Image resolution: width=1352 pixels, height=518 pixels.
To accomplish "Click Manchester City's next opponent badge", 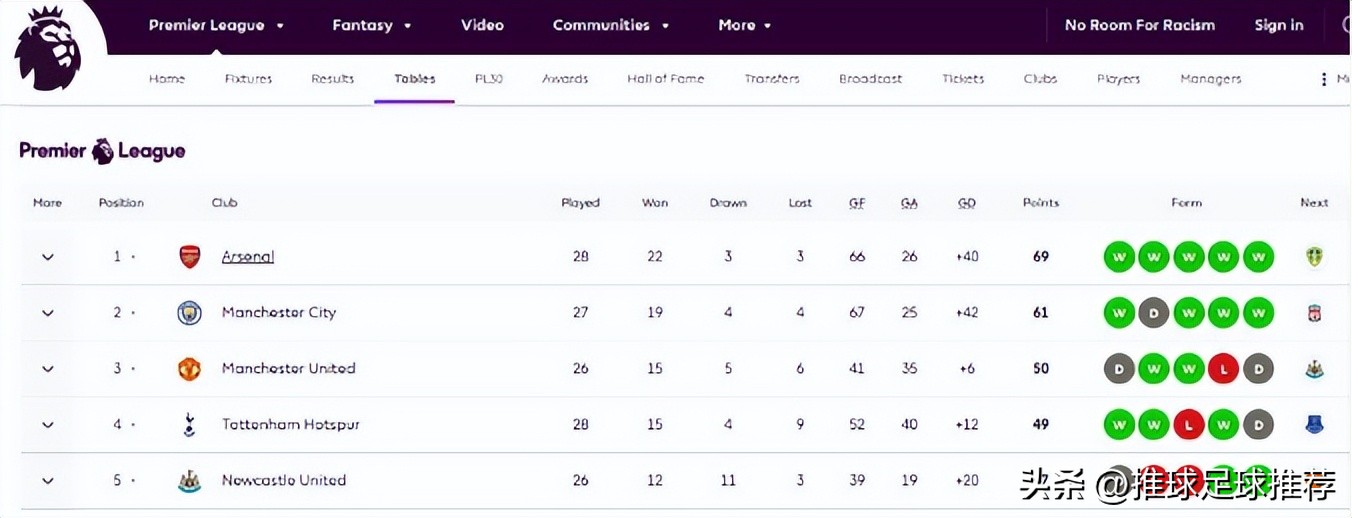I will (1314, 313).
